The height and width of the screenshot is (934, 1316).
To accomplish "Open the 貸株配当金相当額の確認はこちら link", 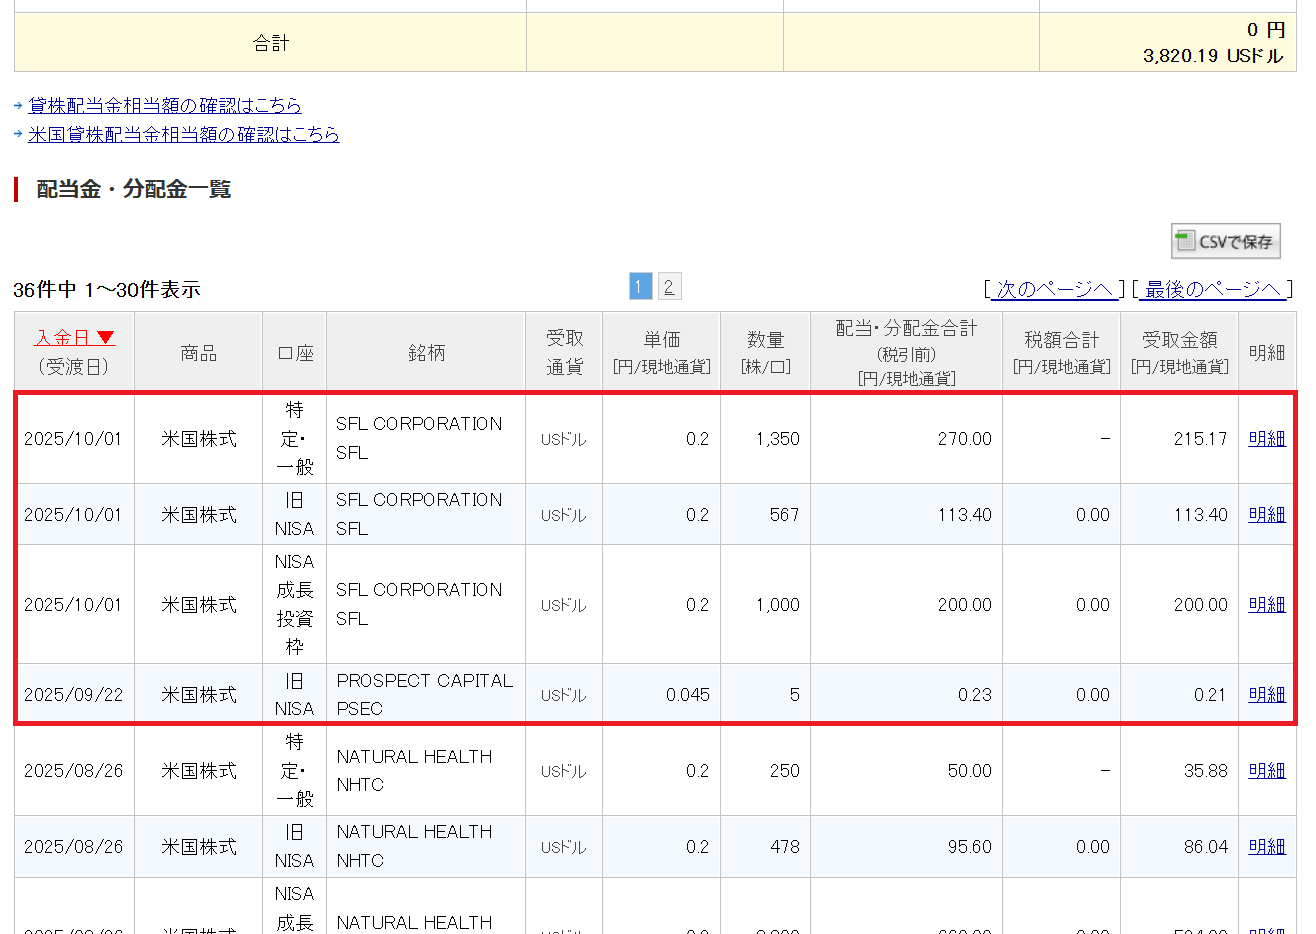I will (164, 105).
